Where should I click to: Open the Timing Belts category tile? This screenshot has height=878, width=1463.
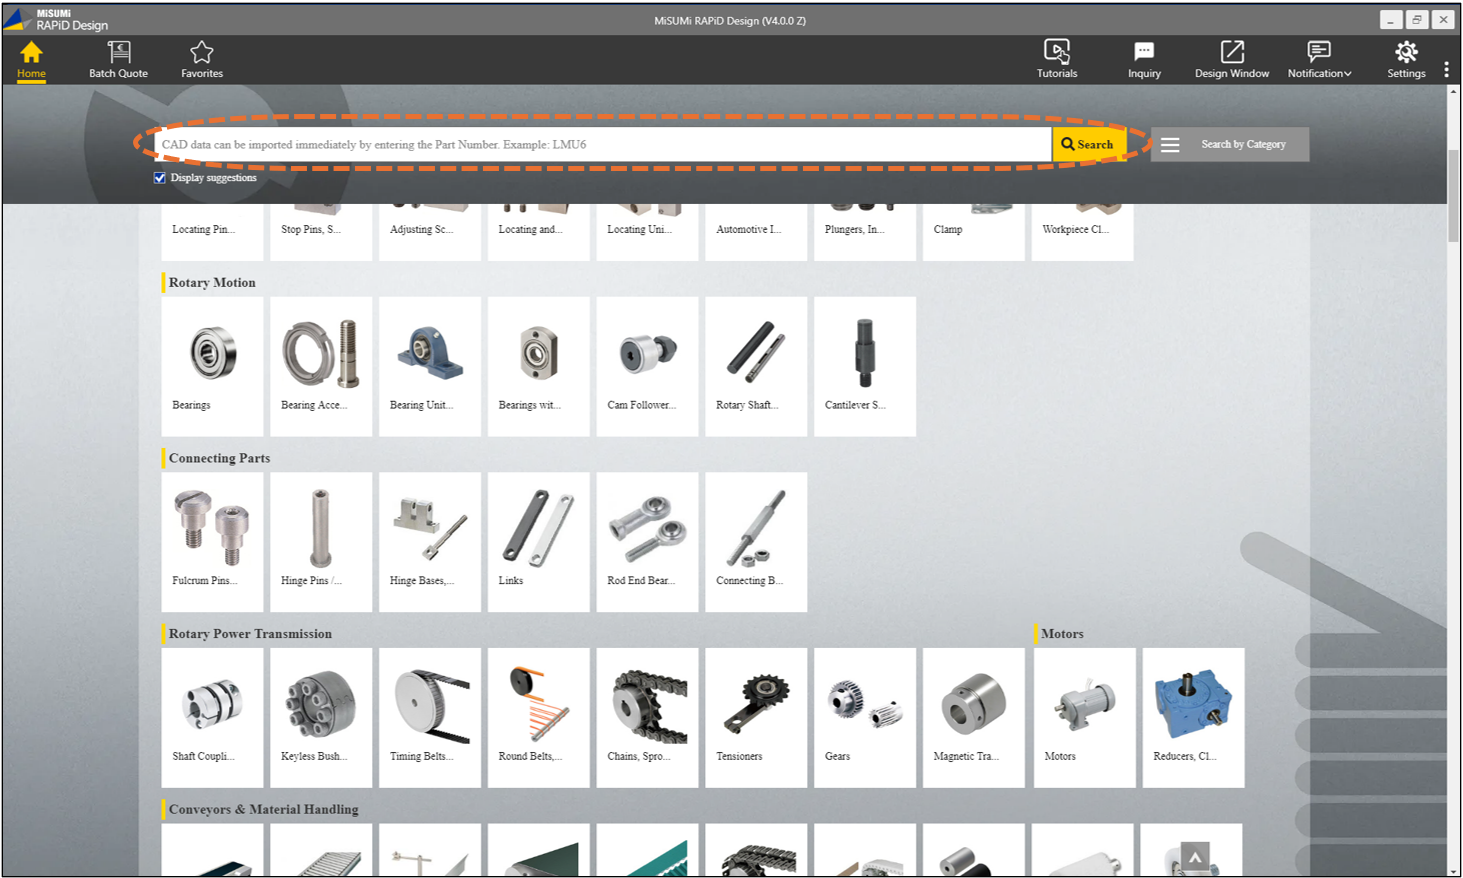[x=430, y=716]
